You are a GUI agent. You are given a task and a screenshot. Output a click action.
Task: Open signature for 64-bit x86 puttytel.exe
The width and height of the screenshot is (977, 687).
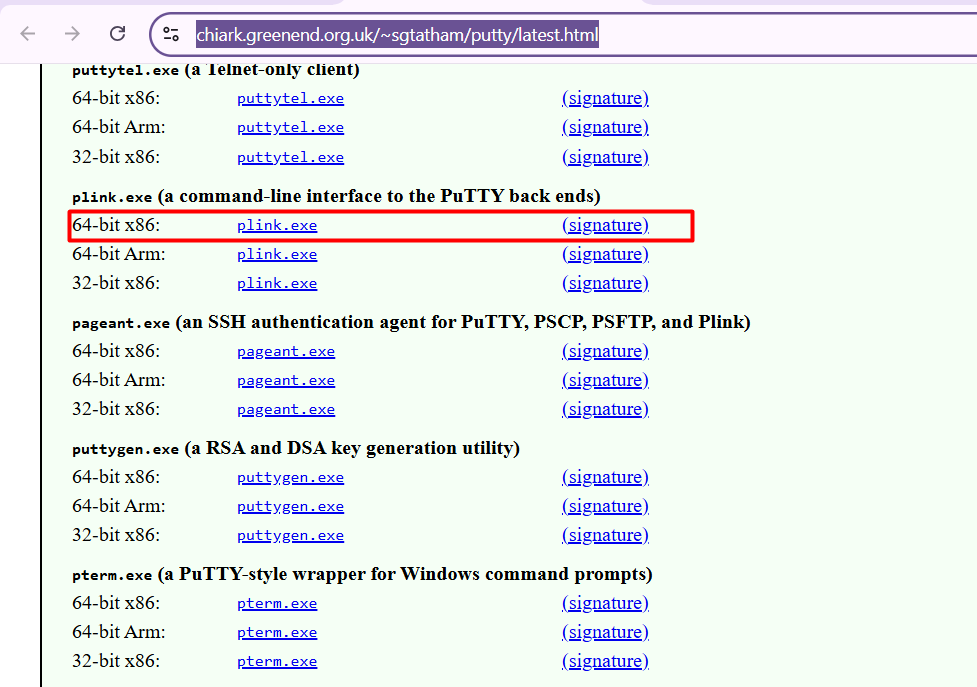[x=605, y=99]
